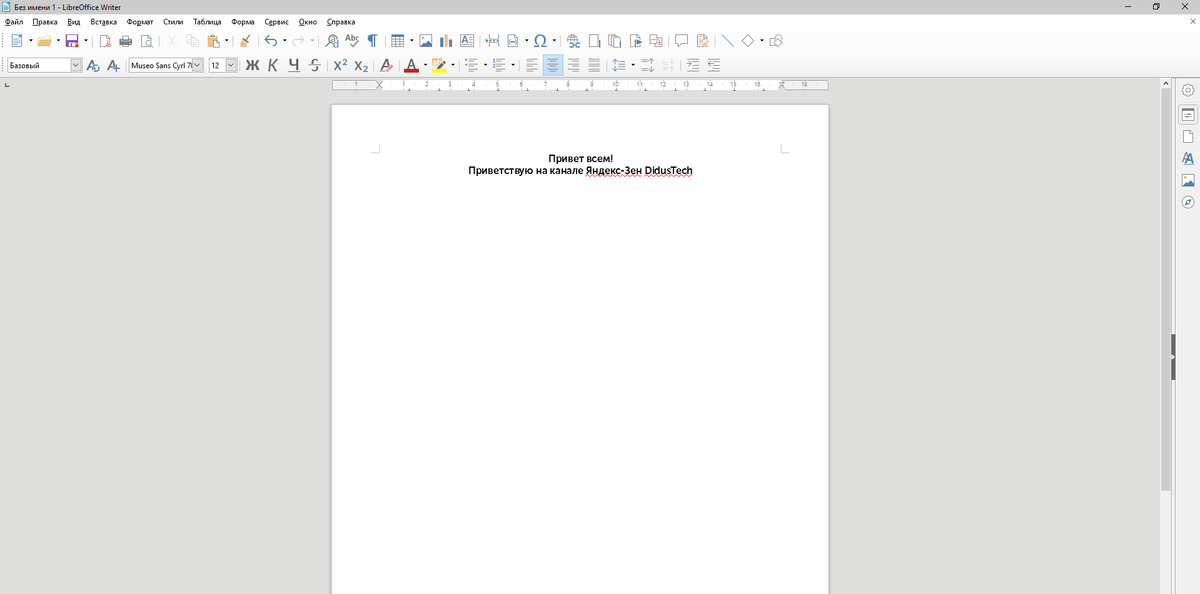1200x594 pixels.
Task: Open the sidebar Gallery panel
Action: click(1188, 180)
